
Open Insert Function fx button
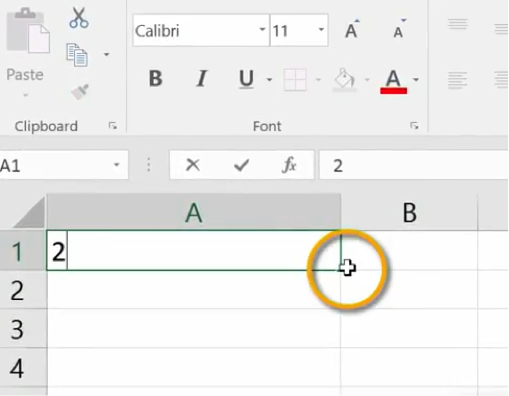coord(289,165)
